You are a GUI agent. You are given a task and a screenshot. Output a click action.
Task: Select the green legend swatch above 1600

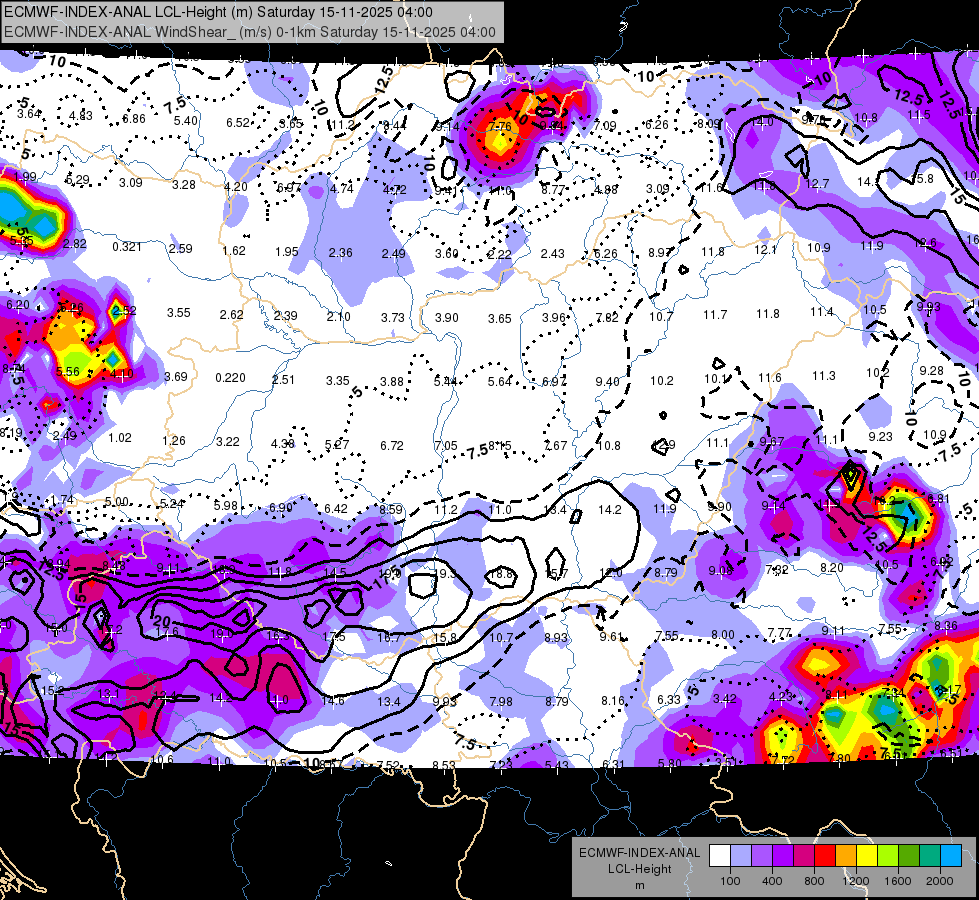pyautogui.click(x=908, y=856)
